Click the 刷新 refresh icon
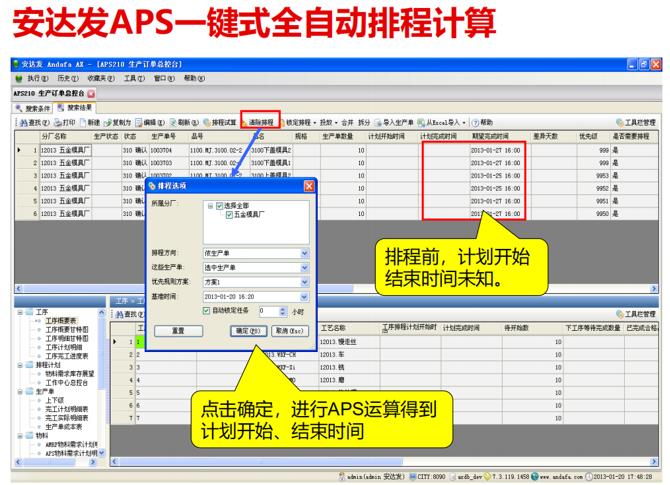 click(x=173, y=123)
